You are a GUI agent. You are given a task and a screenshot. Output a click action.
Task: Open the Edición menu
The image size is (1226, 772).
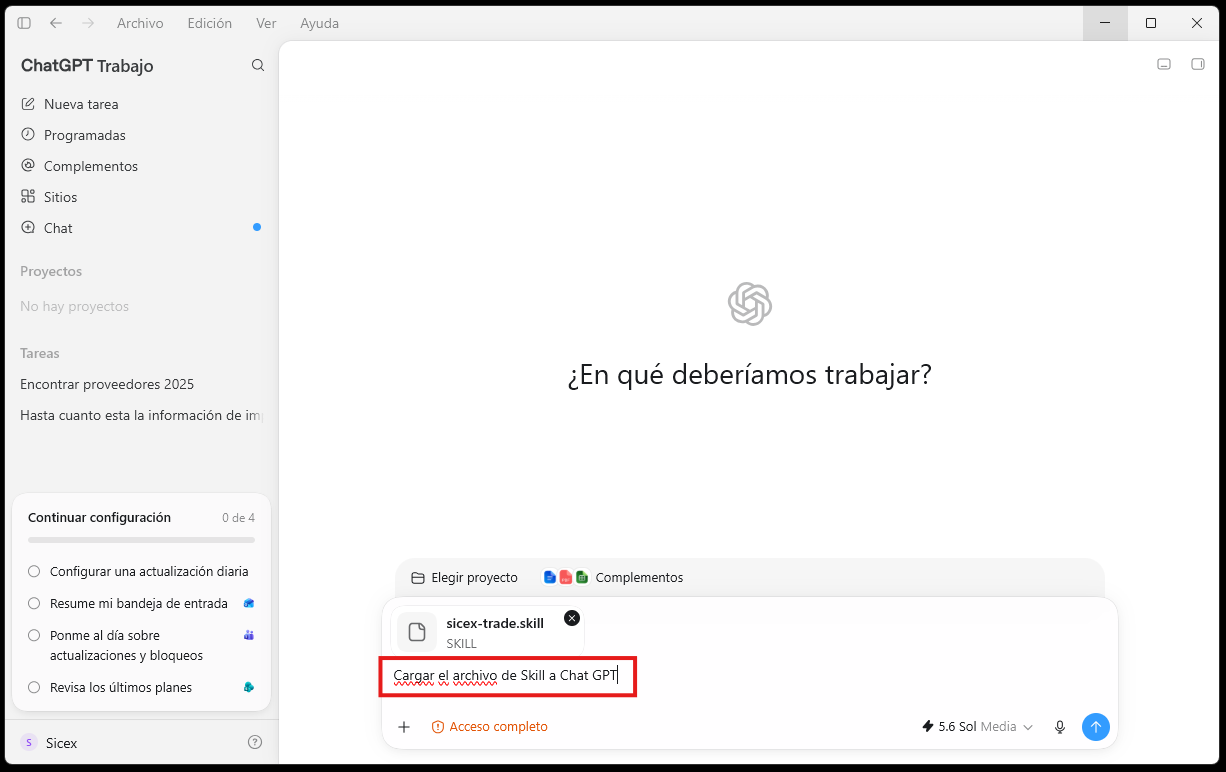(x=210, y=23)
